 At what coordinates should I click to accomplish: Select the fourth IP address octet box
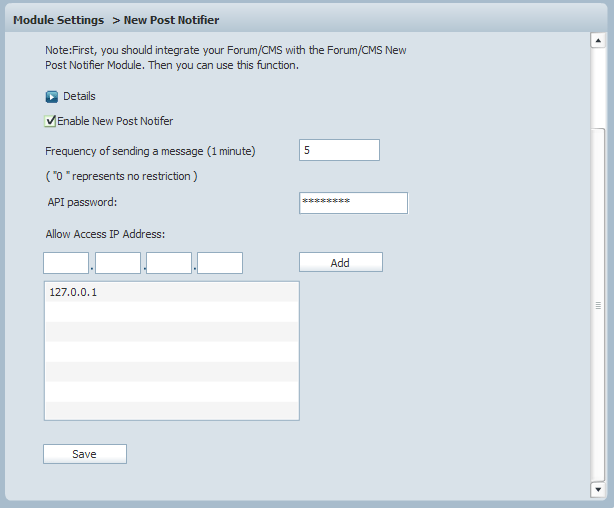coord(220,263)
